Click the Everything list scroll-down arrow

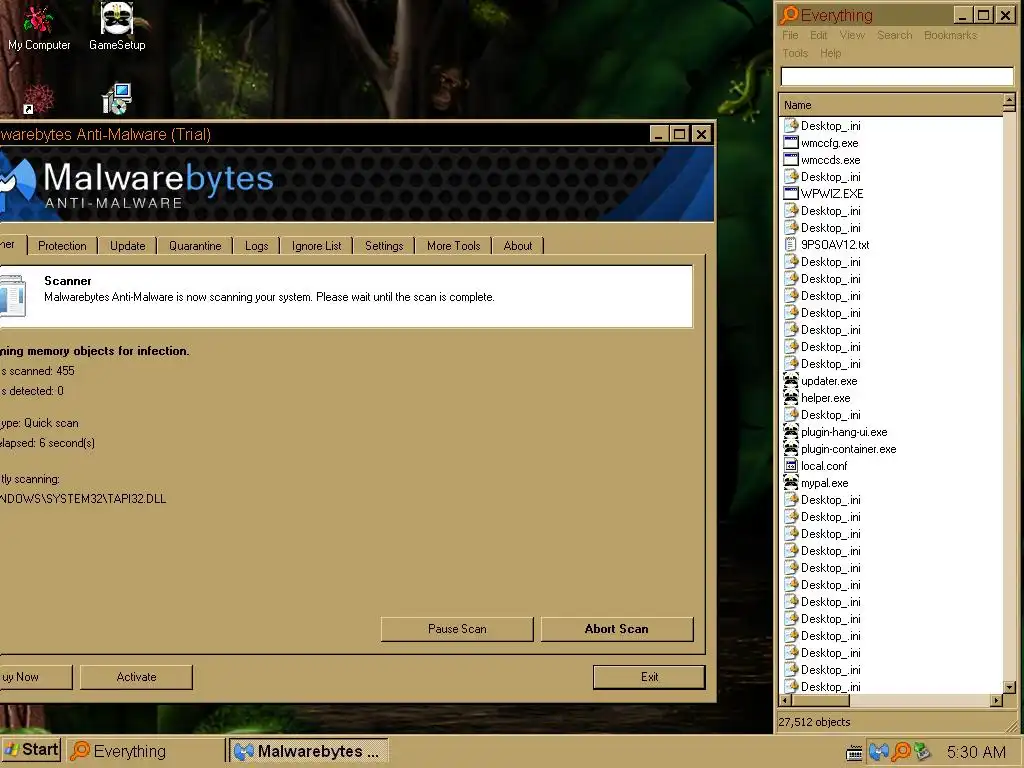(1009, 687)
